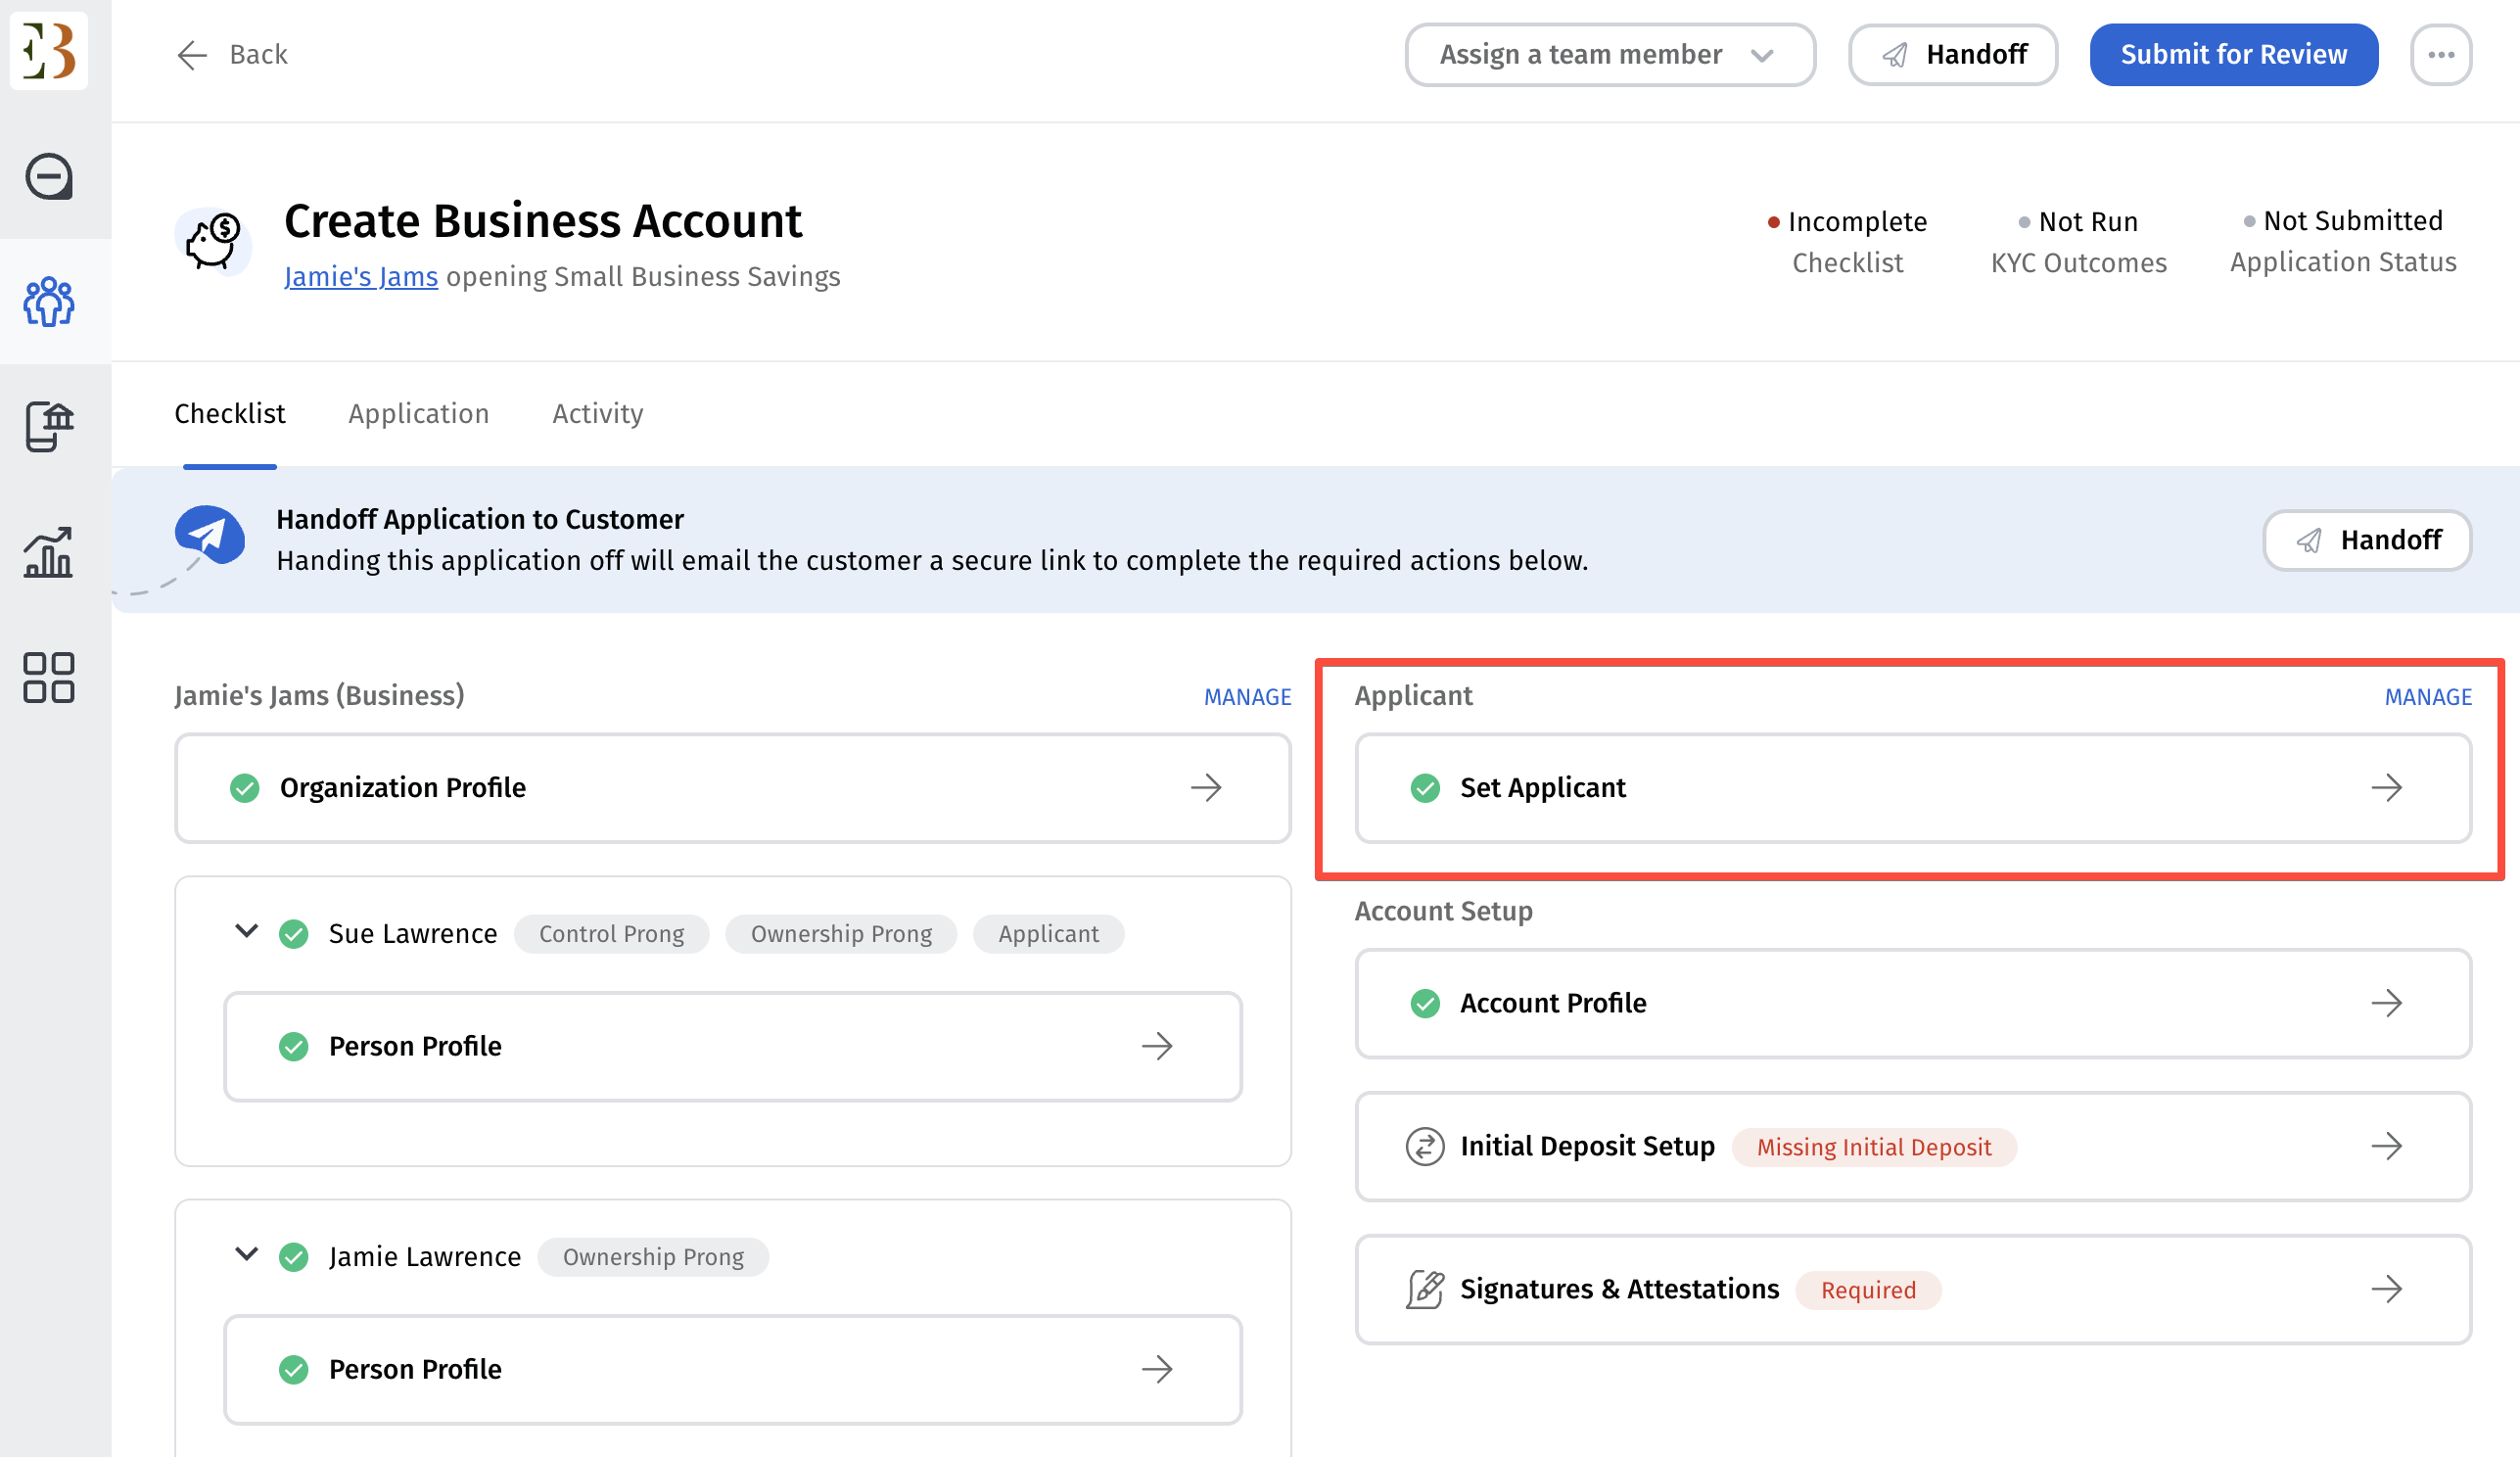The width and height of the screenshot is (2520, 1457).
Task: Click the back arrow icon
Action: pos(191,54)
